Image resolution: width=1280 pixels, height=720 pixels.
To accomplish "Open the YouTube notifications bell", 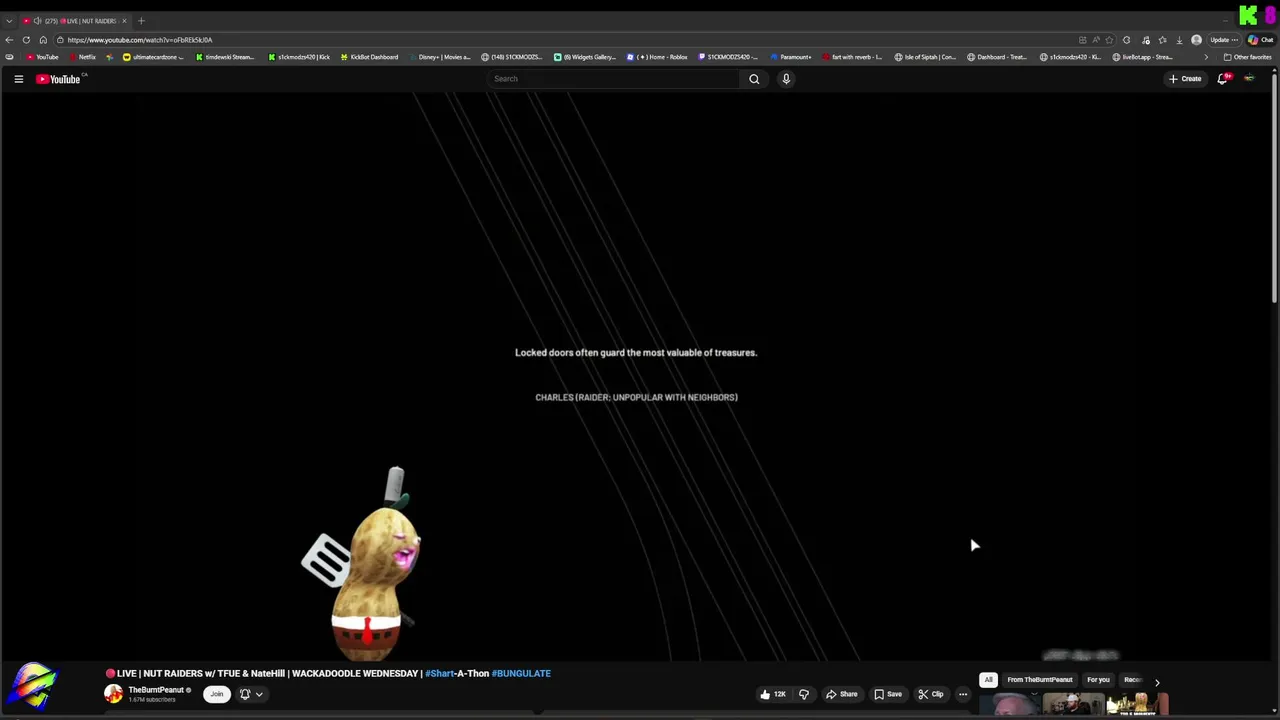I will 1222,79.
